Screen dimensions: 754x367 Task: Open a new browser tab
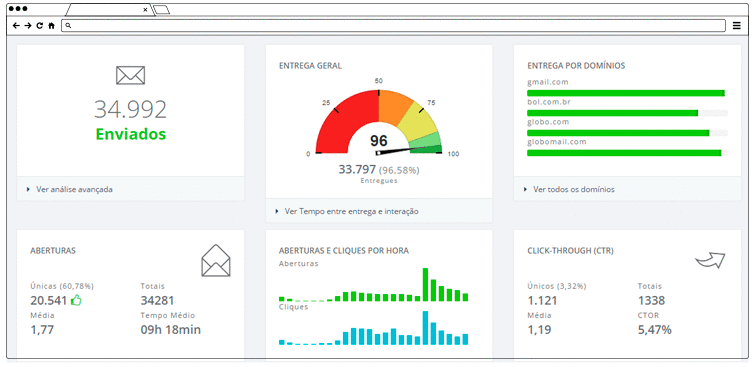(162, 10)
